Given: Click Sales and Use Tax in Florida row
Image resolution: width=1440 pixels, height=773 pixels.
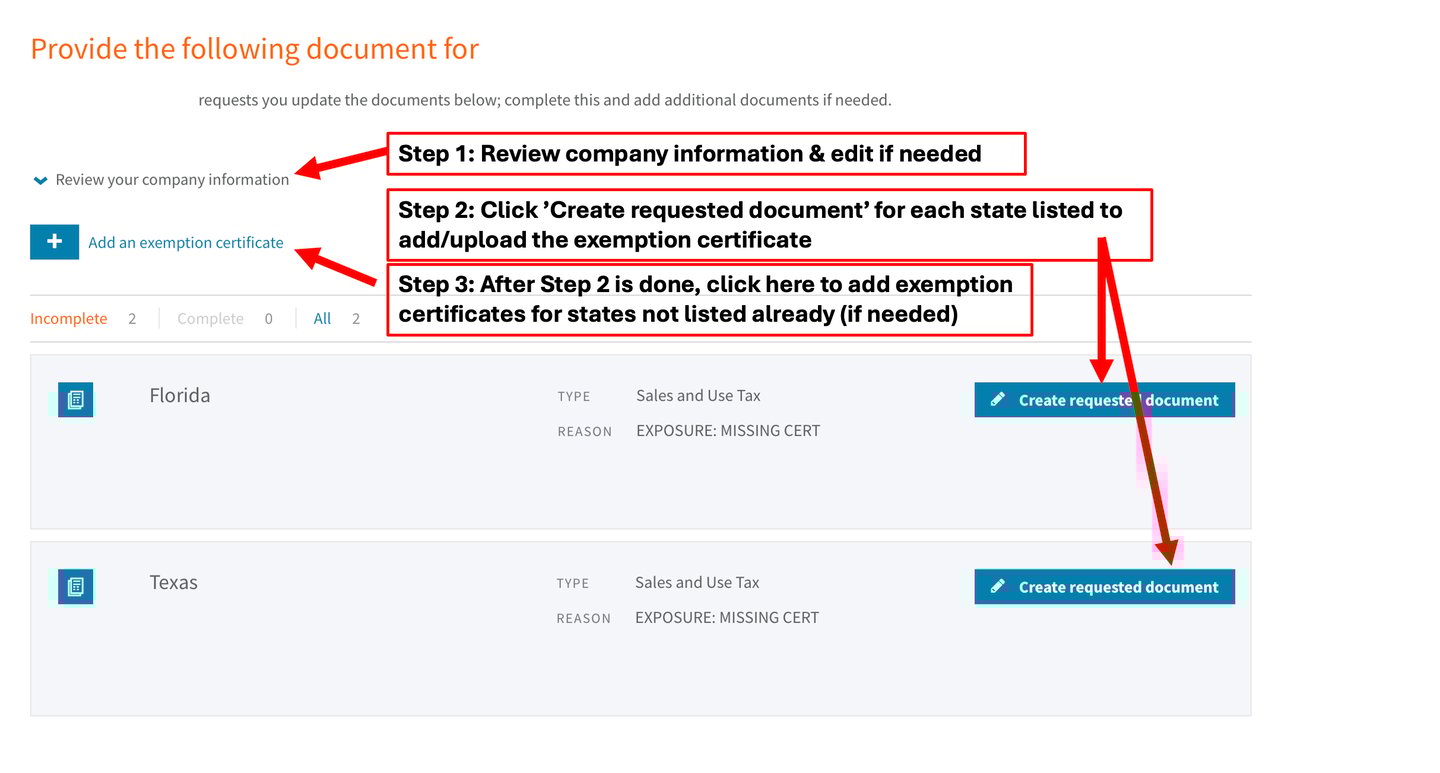Looking at the screenshot, I should (698, 395).
